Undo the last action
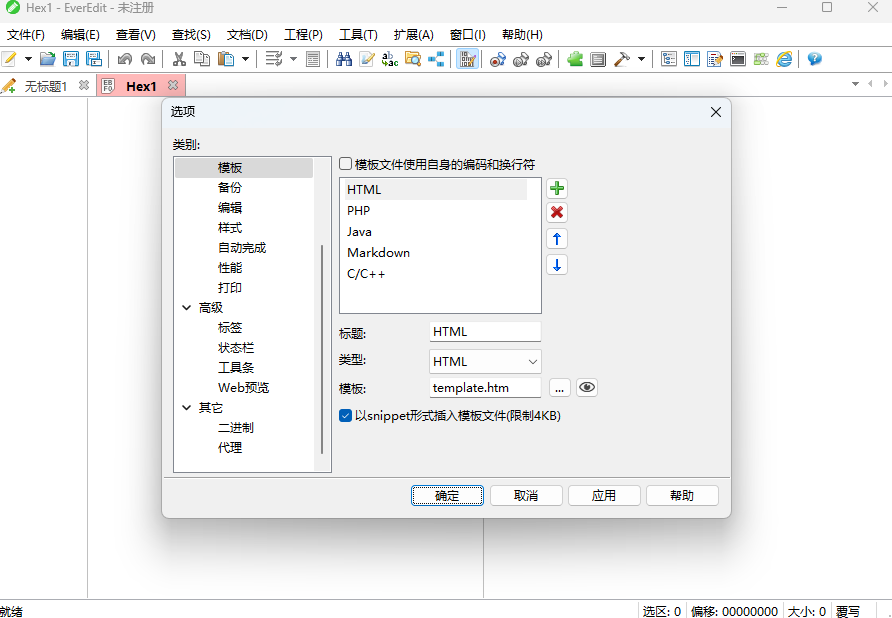892x618 pixels. click(125, 59)
